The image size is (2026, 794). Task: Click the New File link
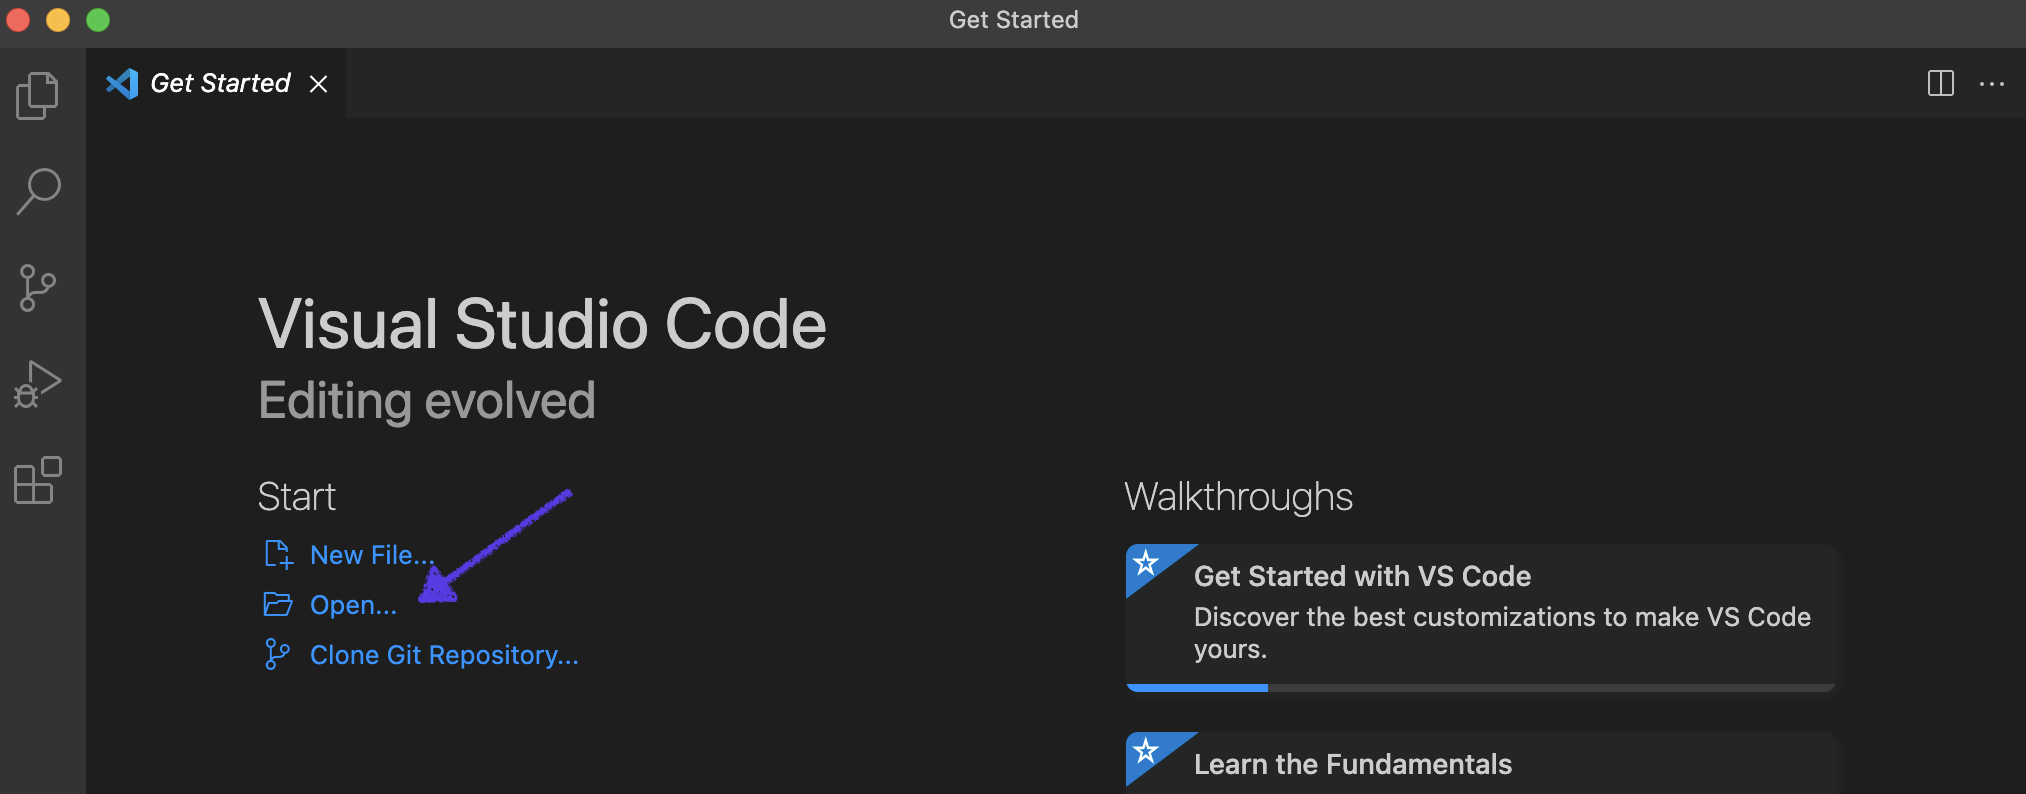(x=371, y=555)
